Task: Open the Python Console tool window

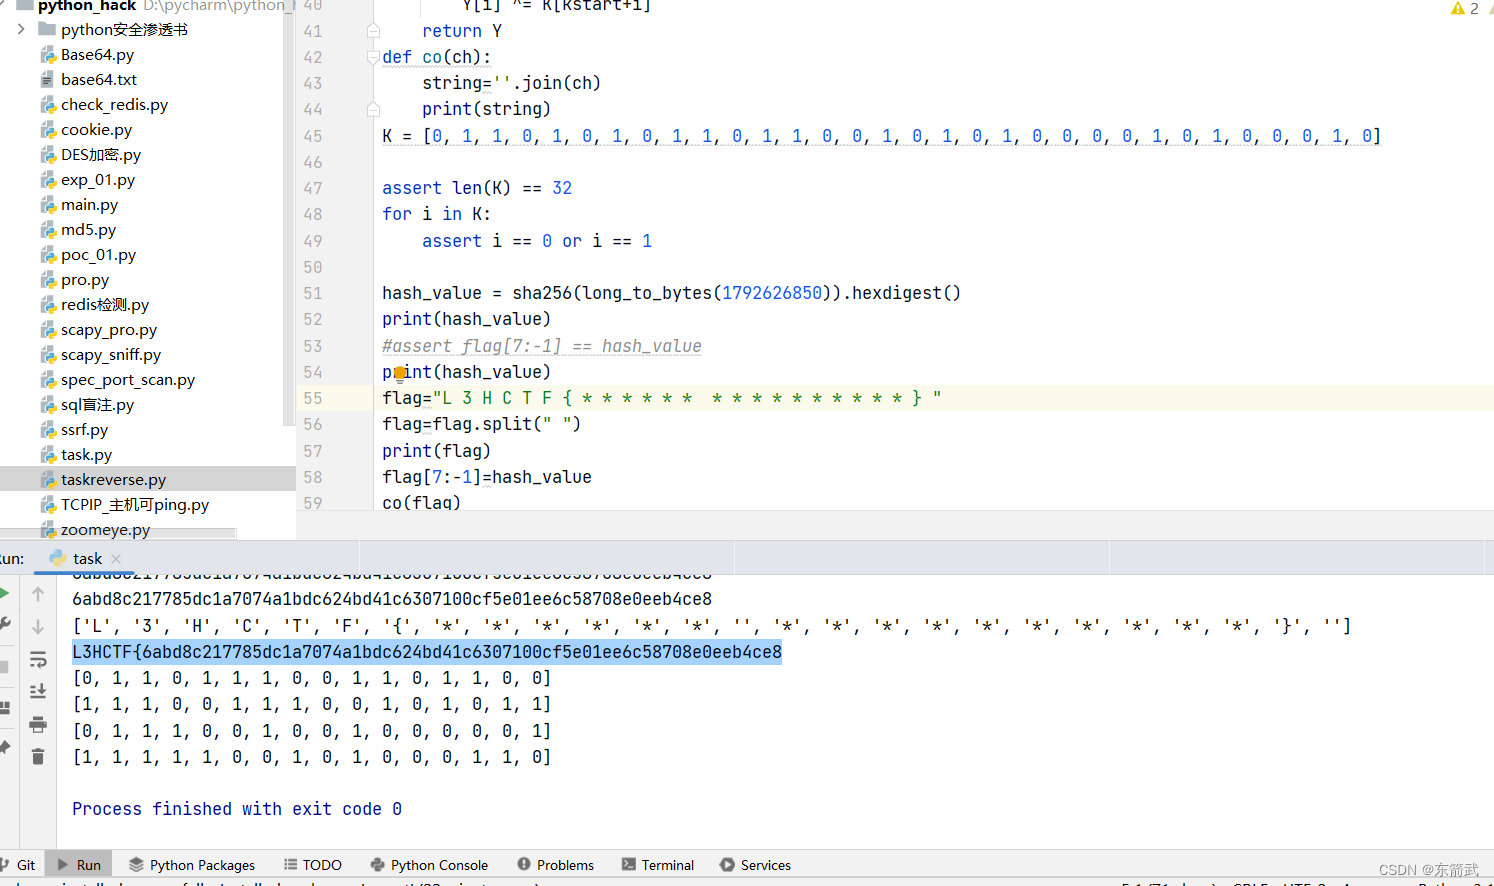Action: coord(429,864)
